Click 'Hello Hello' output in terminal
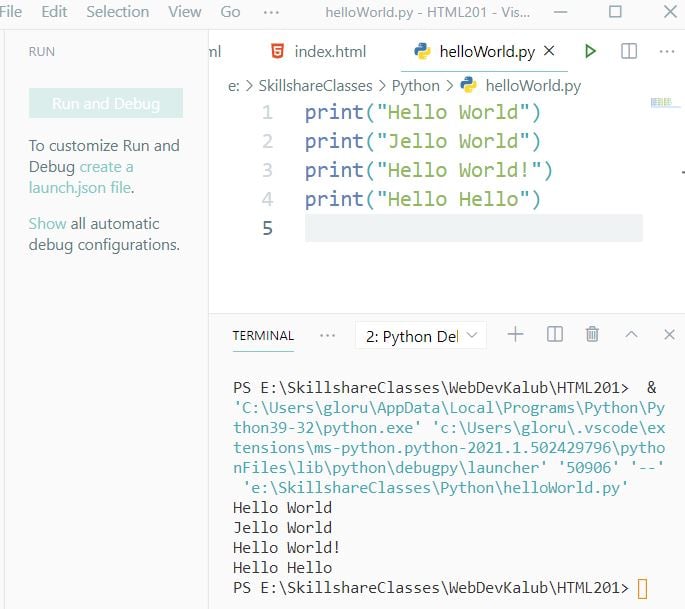This screenshot has width=685, height=609. pos(282,567)
